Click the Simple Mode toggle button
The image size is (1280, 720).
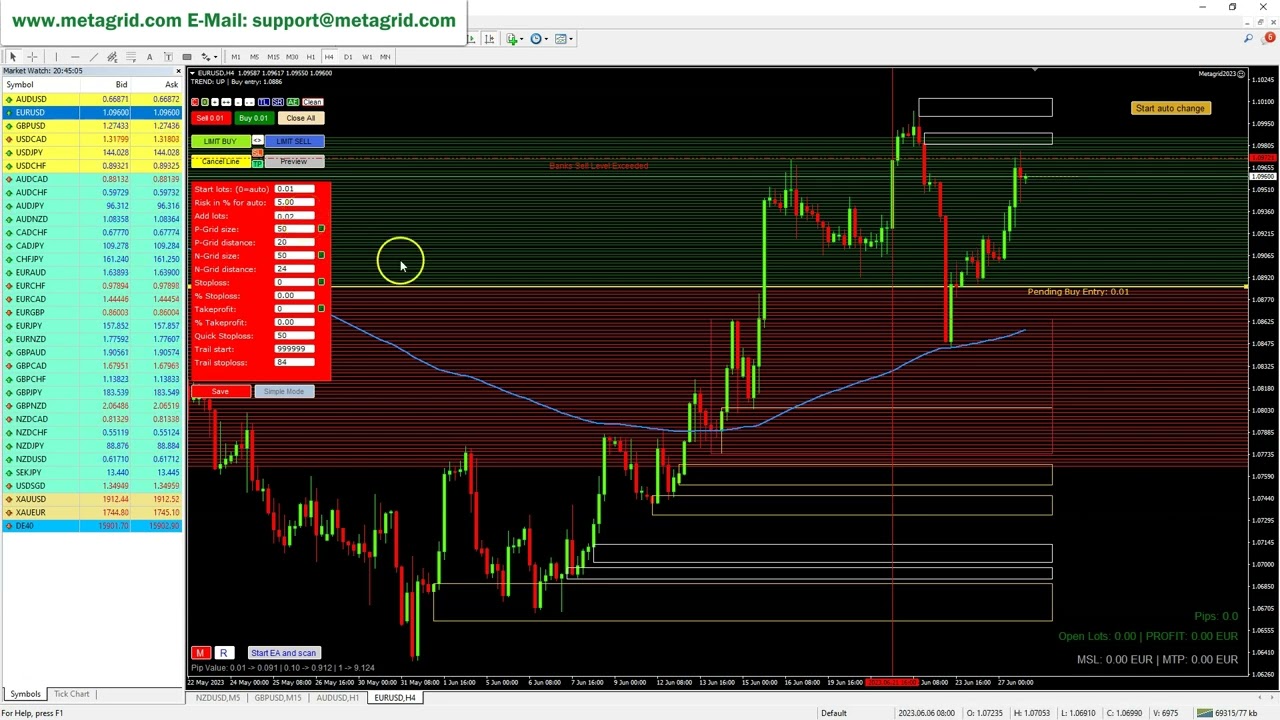[x=284, y=391]
